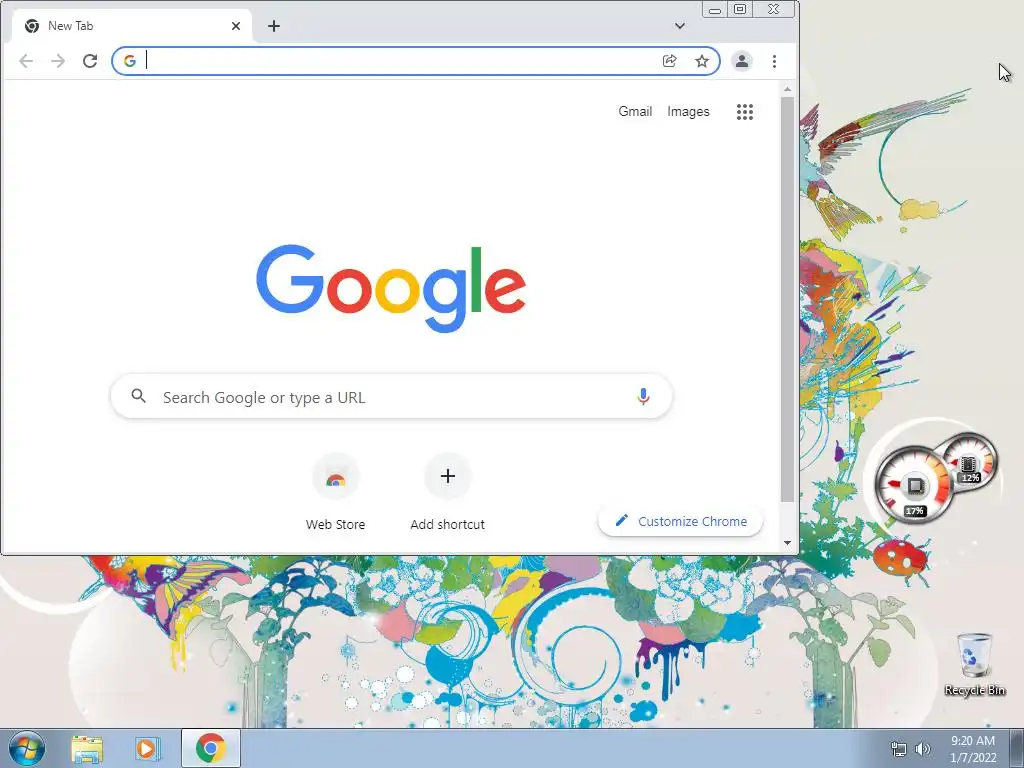Viewport: 1024px width, 768px height.
Task: Close the New Tab tab
Action: point(236,26)
